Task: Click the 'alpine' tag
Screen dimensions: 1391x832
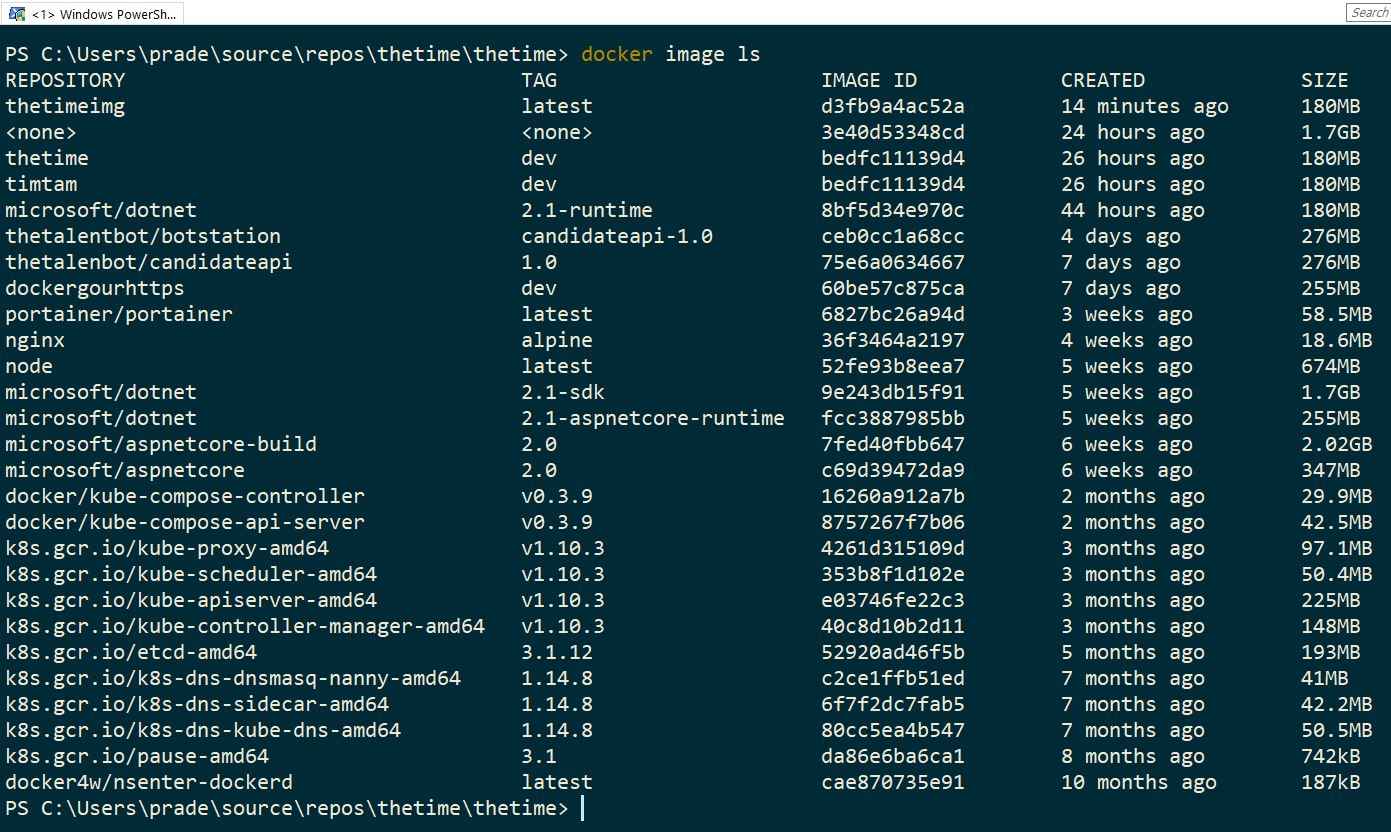Action: [557, 340]
